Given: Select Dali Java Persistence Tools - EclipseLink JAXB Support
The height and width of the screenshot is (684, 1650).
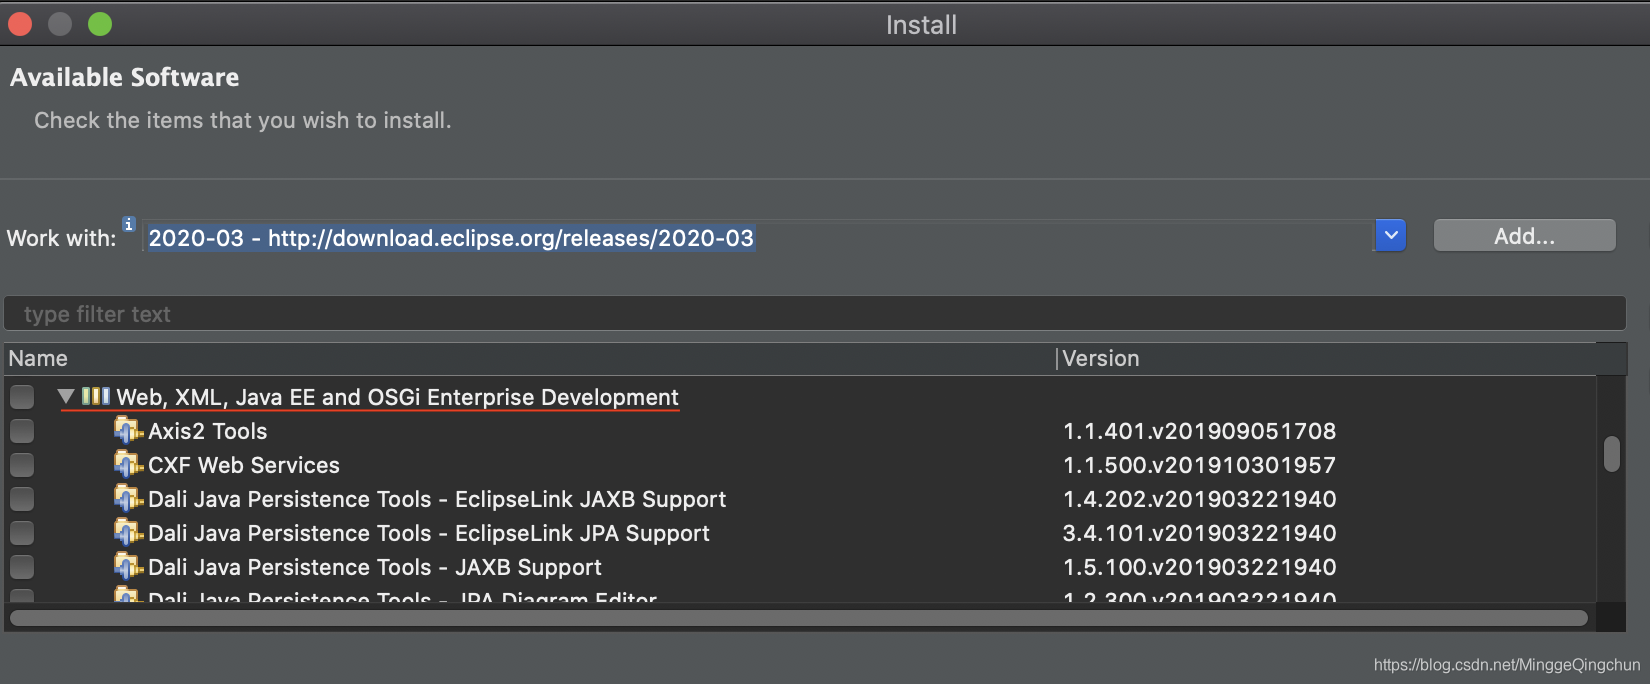Looking at the screenshot, I should point(800,499).
